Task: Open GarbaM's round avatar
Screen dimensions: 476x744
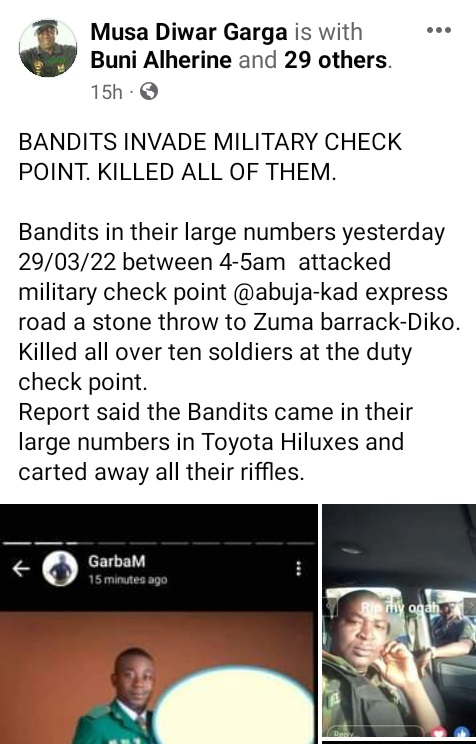Action: tap(60, 568)
